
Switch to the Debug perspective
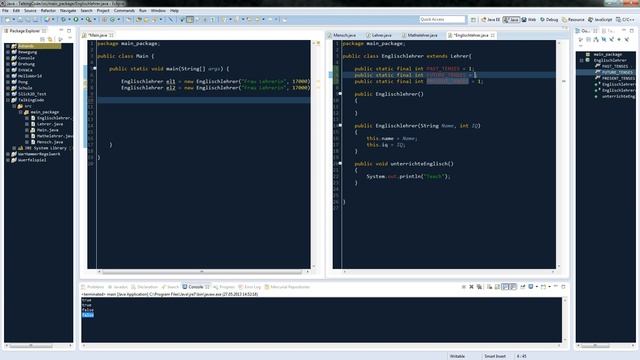pyautogui.click(x=549, y=20)
